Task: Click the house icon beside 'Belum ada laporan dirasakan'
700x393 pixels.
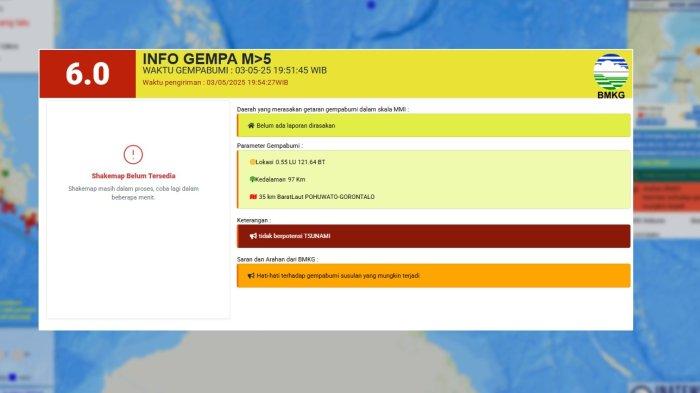Action: [251, 125]
